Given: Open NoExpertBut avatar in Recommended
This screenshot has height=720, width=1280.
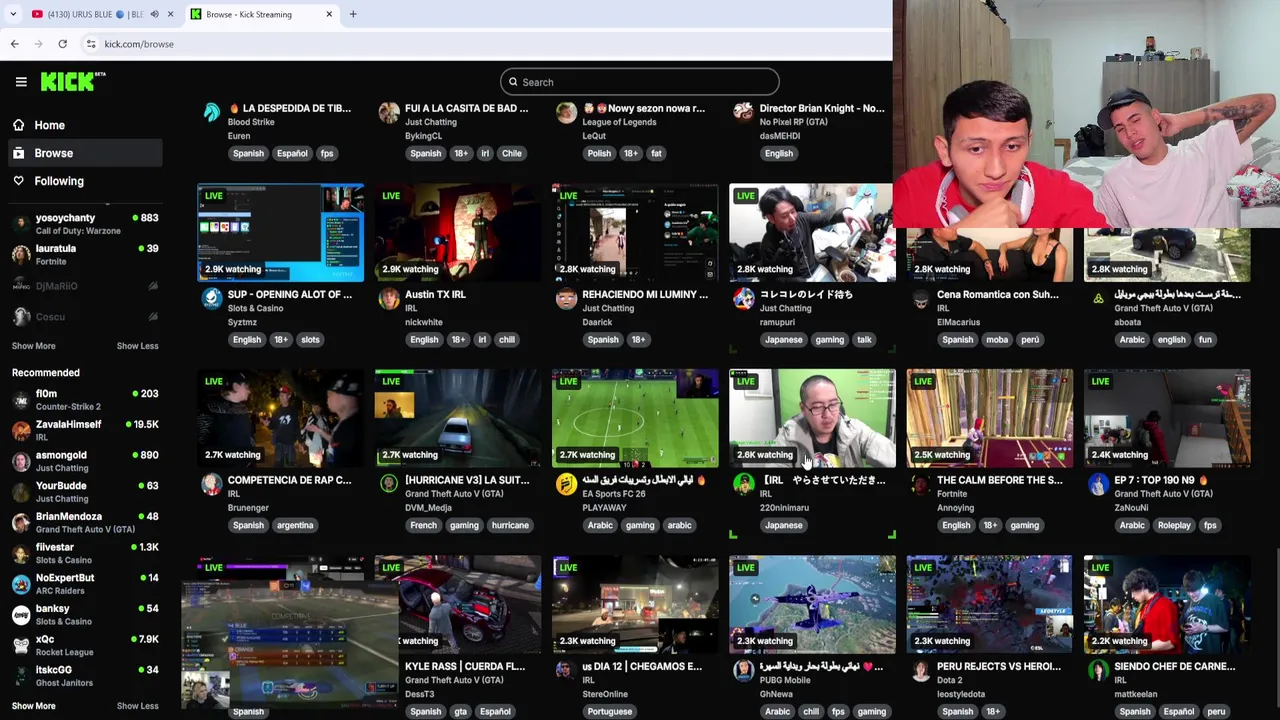Looking at the screenshot, I should point(21,584).
